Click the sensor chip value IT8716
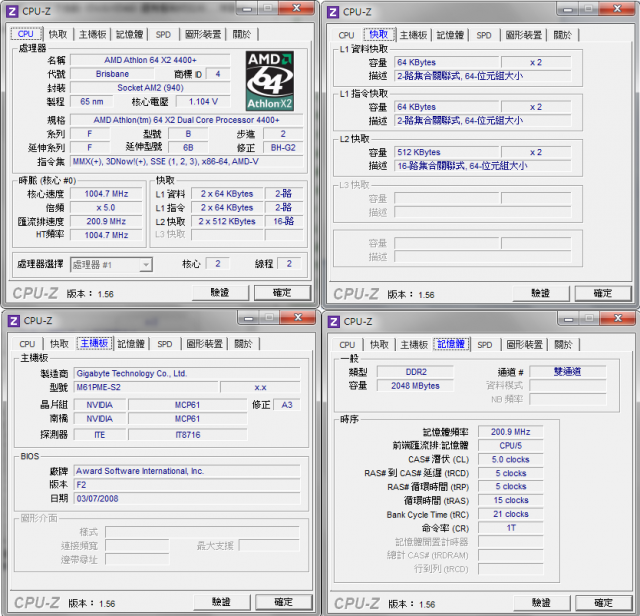Image resolution: width=640 pixels, height=616 pixels. point(188,435)
